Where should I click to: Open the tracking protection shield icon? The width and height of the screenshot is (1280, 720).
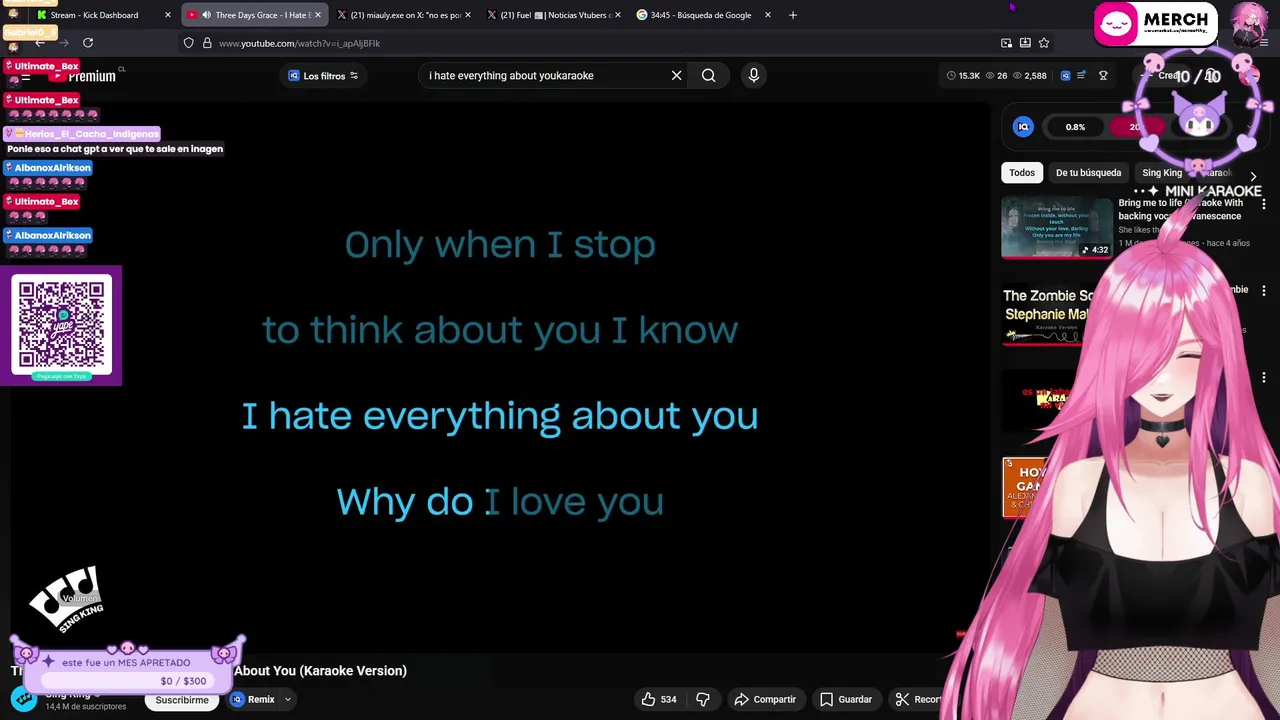(188, 43)
